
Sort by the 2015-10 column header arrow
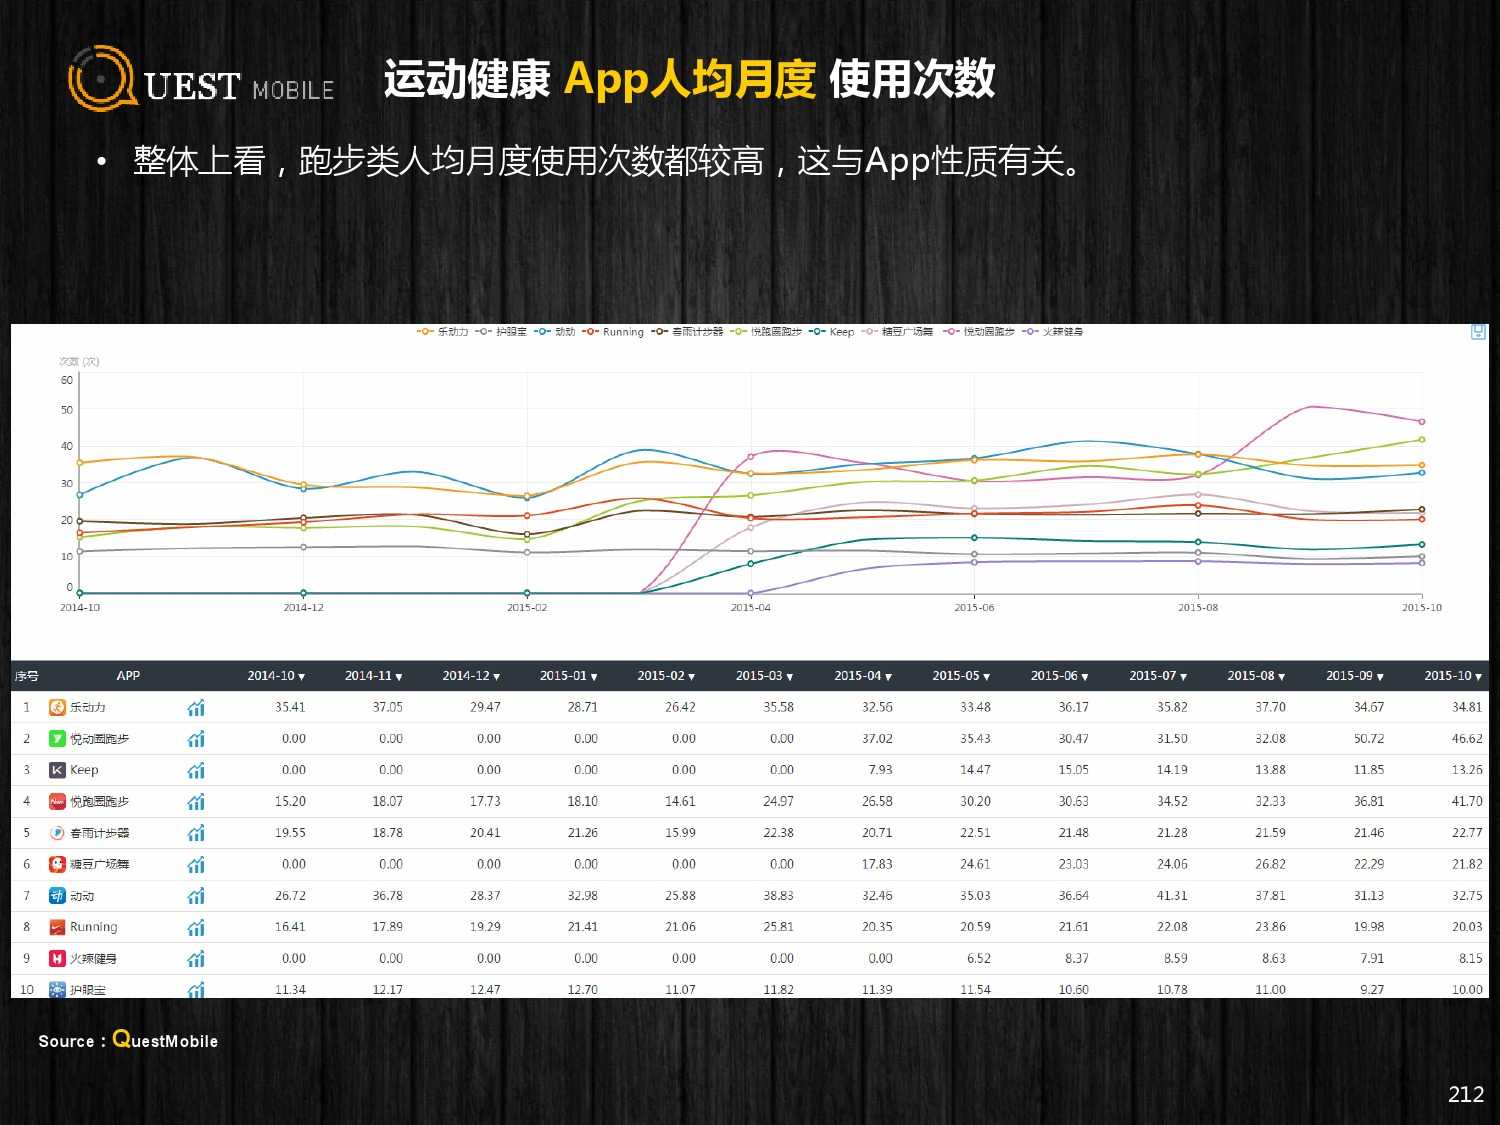[1479, 677]
